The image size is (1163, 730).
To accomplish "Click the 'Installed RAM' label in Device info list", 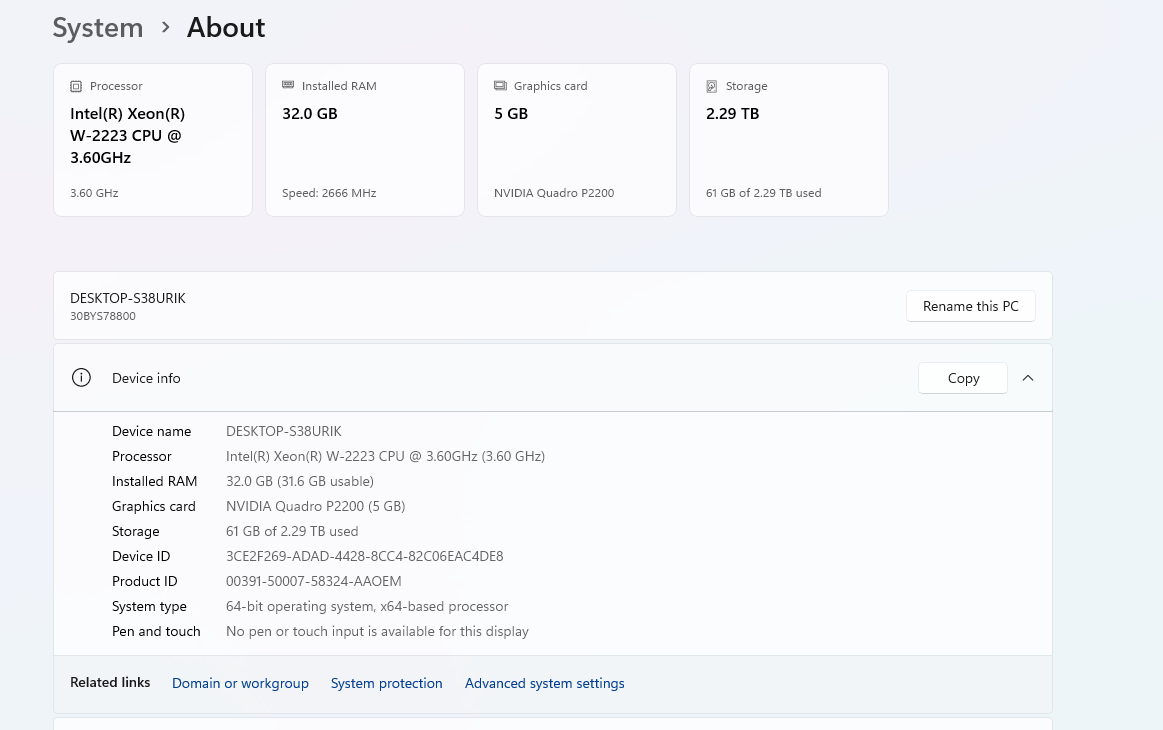I will [154, 481].
